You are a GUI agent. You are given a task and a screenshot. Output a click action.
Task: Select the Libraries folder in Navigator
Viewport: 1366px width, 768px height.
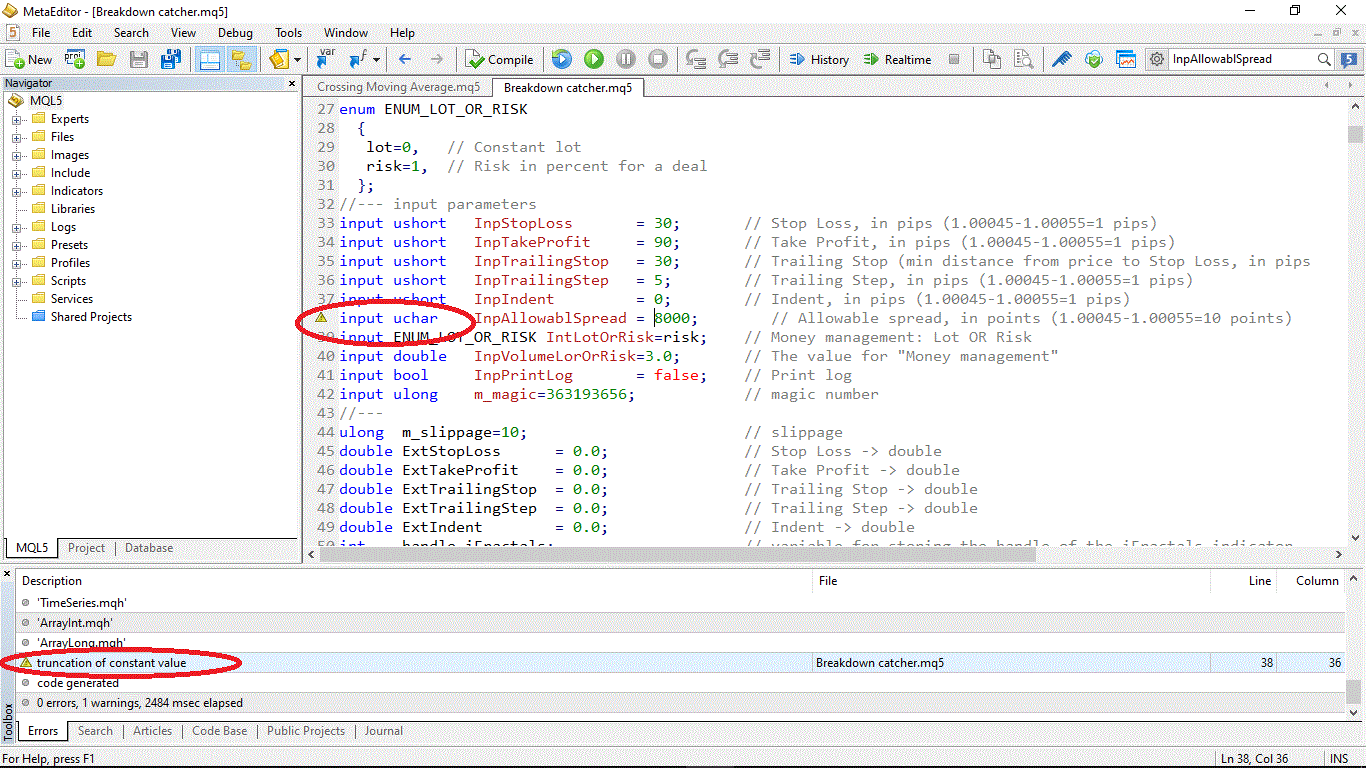click(73, 209)
